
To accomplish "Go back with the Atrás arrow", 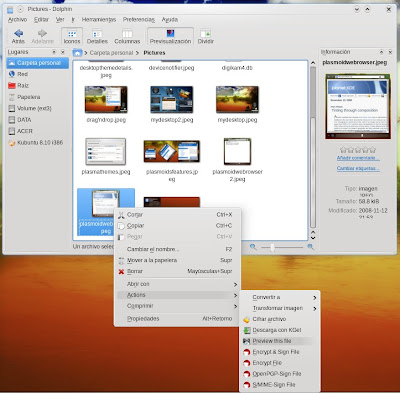I will click(18, 36).
